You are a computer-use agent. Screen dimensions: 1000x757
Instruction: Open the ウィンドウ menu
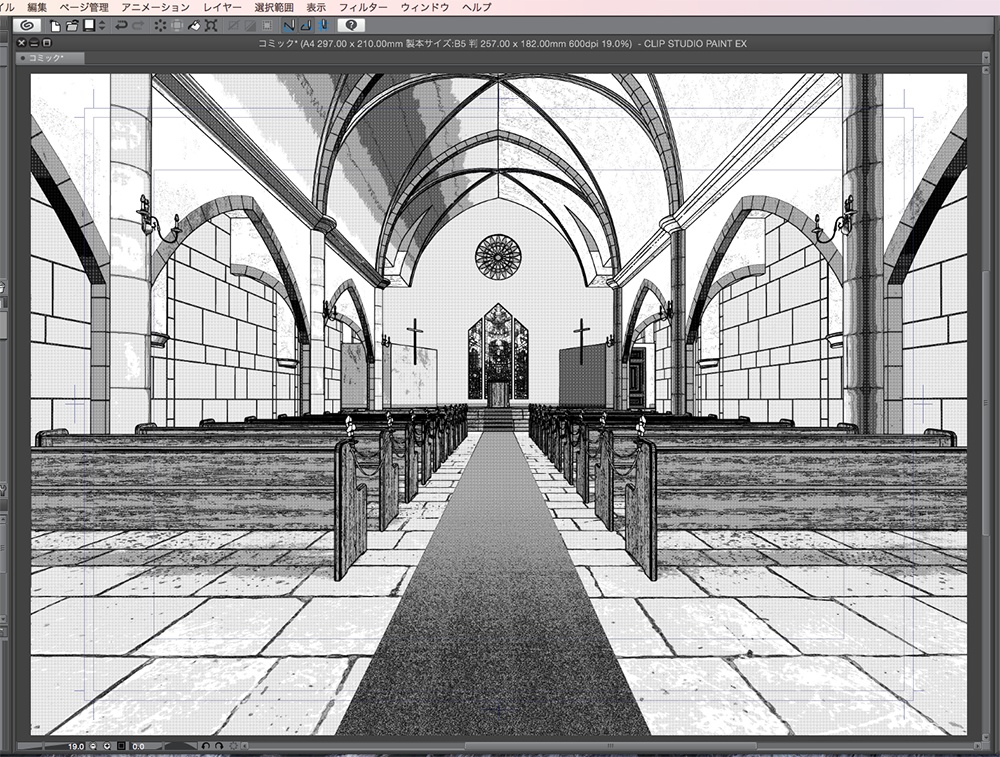[x=425, y=7]
